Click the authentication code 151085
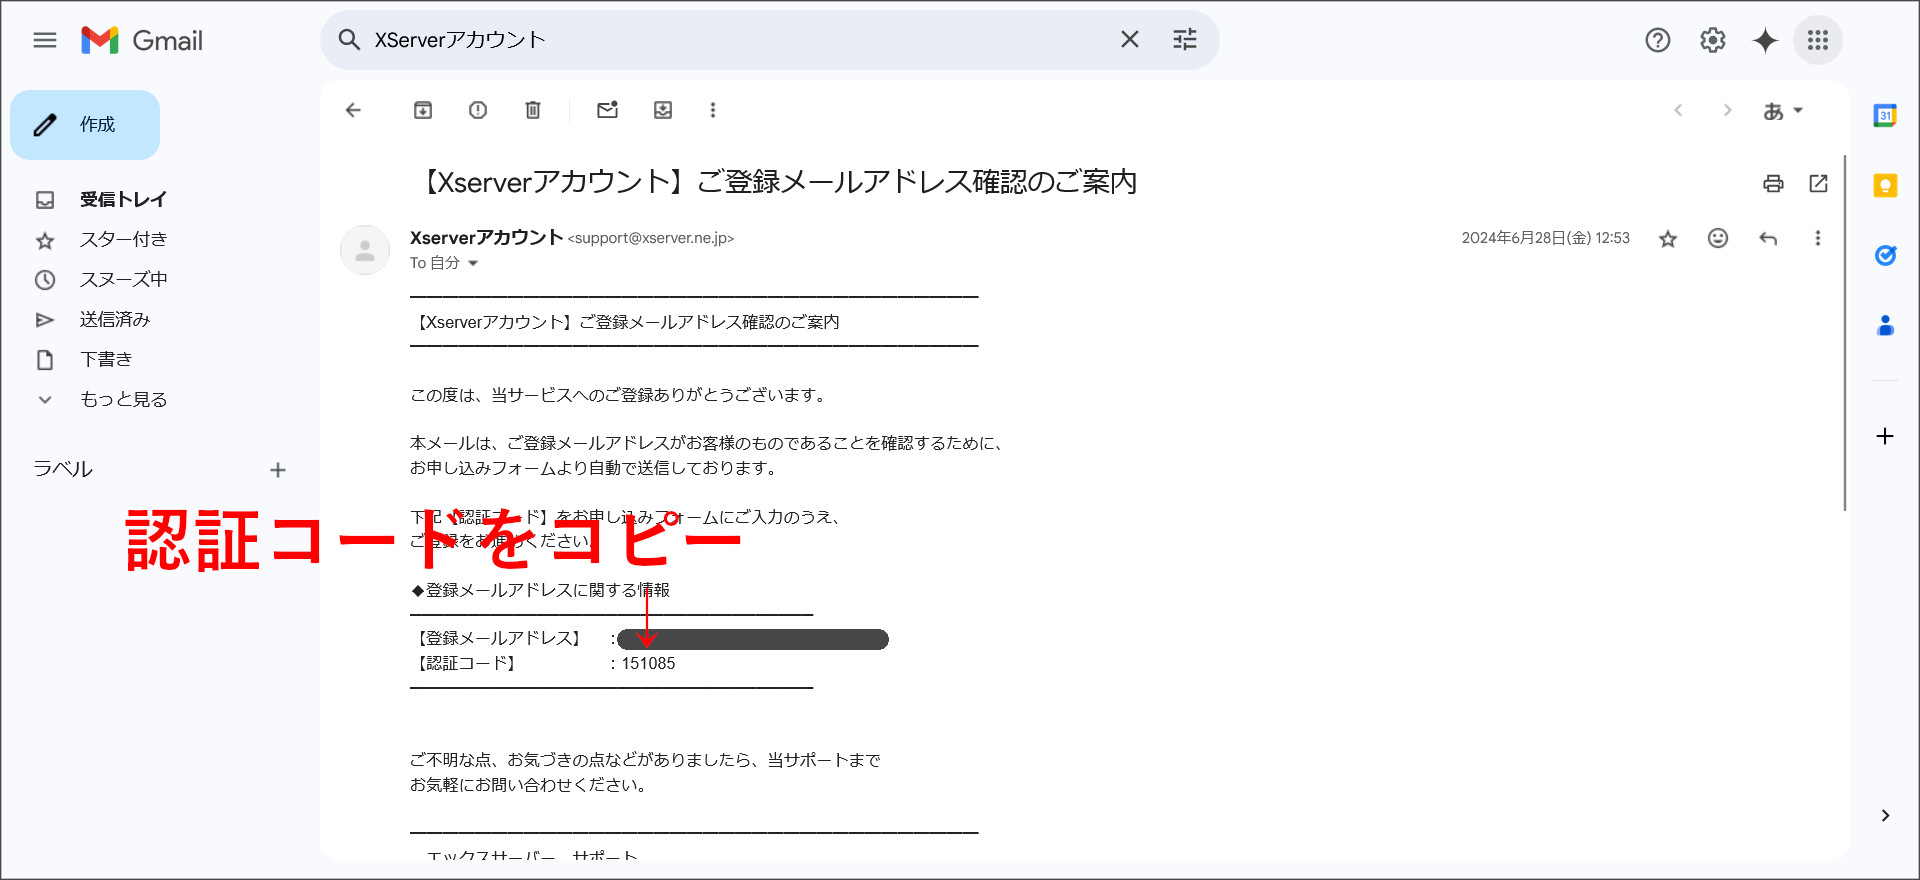This screenshot has width=1920, height=880. (648, 663)
